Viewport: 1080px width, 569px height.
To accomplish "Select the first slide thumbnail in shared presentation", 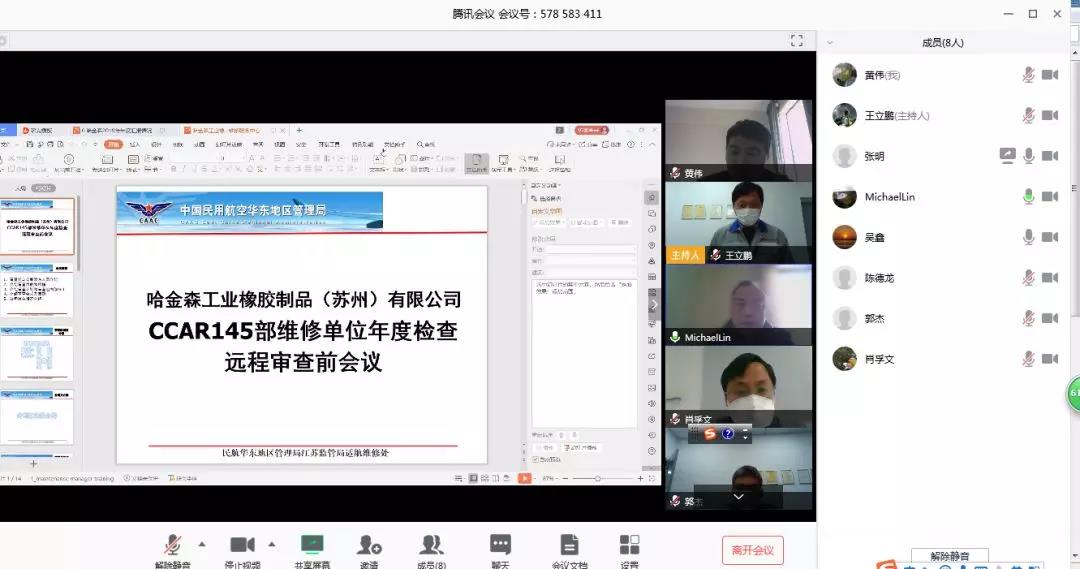I will tap(37, 227).
